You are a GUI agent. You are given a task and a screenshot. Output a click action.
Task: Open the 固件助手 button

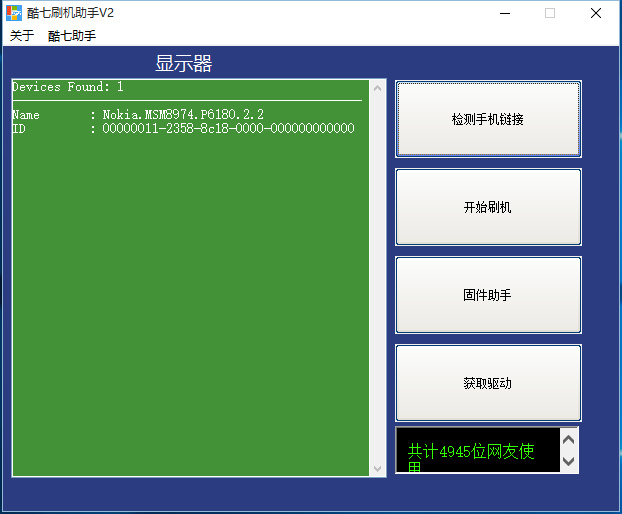(x=488, y=295)
